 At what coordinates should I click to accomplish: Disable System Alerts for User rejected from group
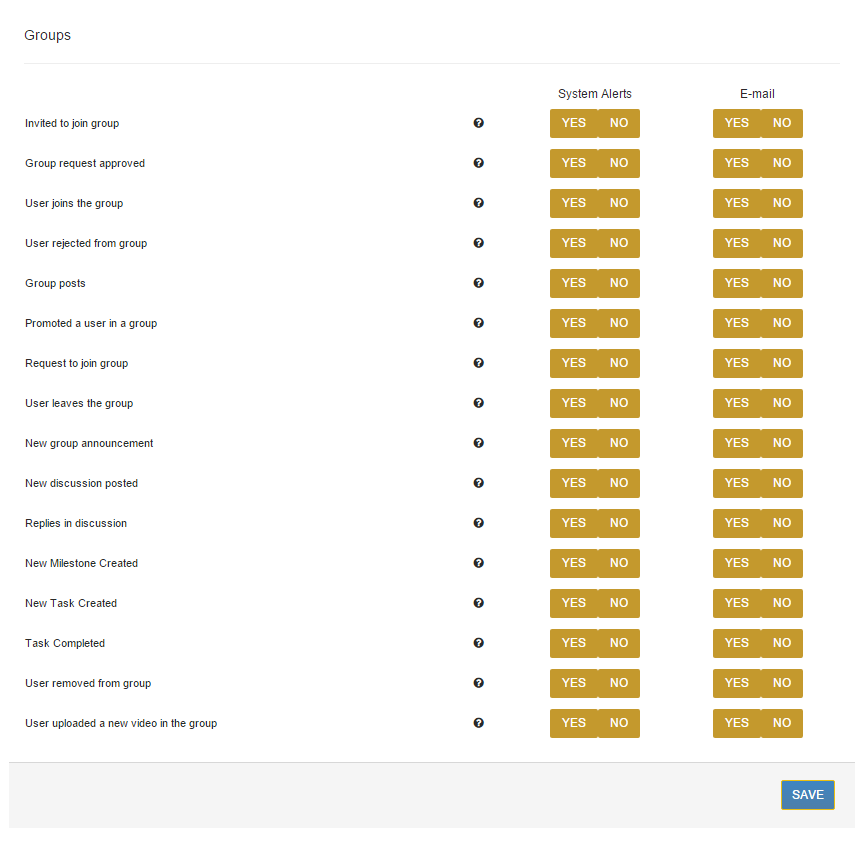(x=619, y=243)
